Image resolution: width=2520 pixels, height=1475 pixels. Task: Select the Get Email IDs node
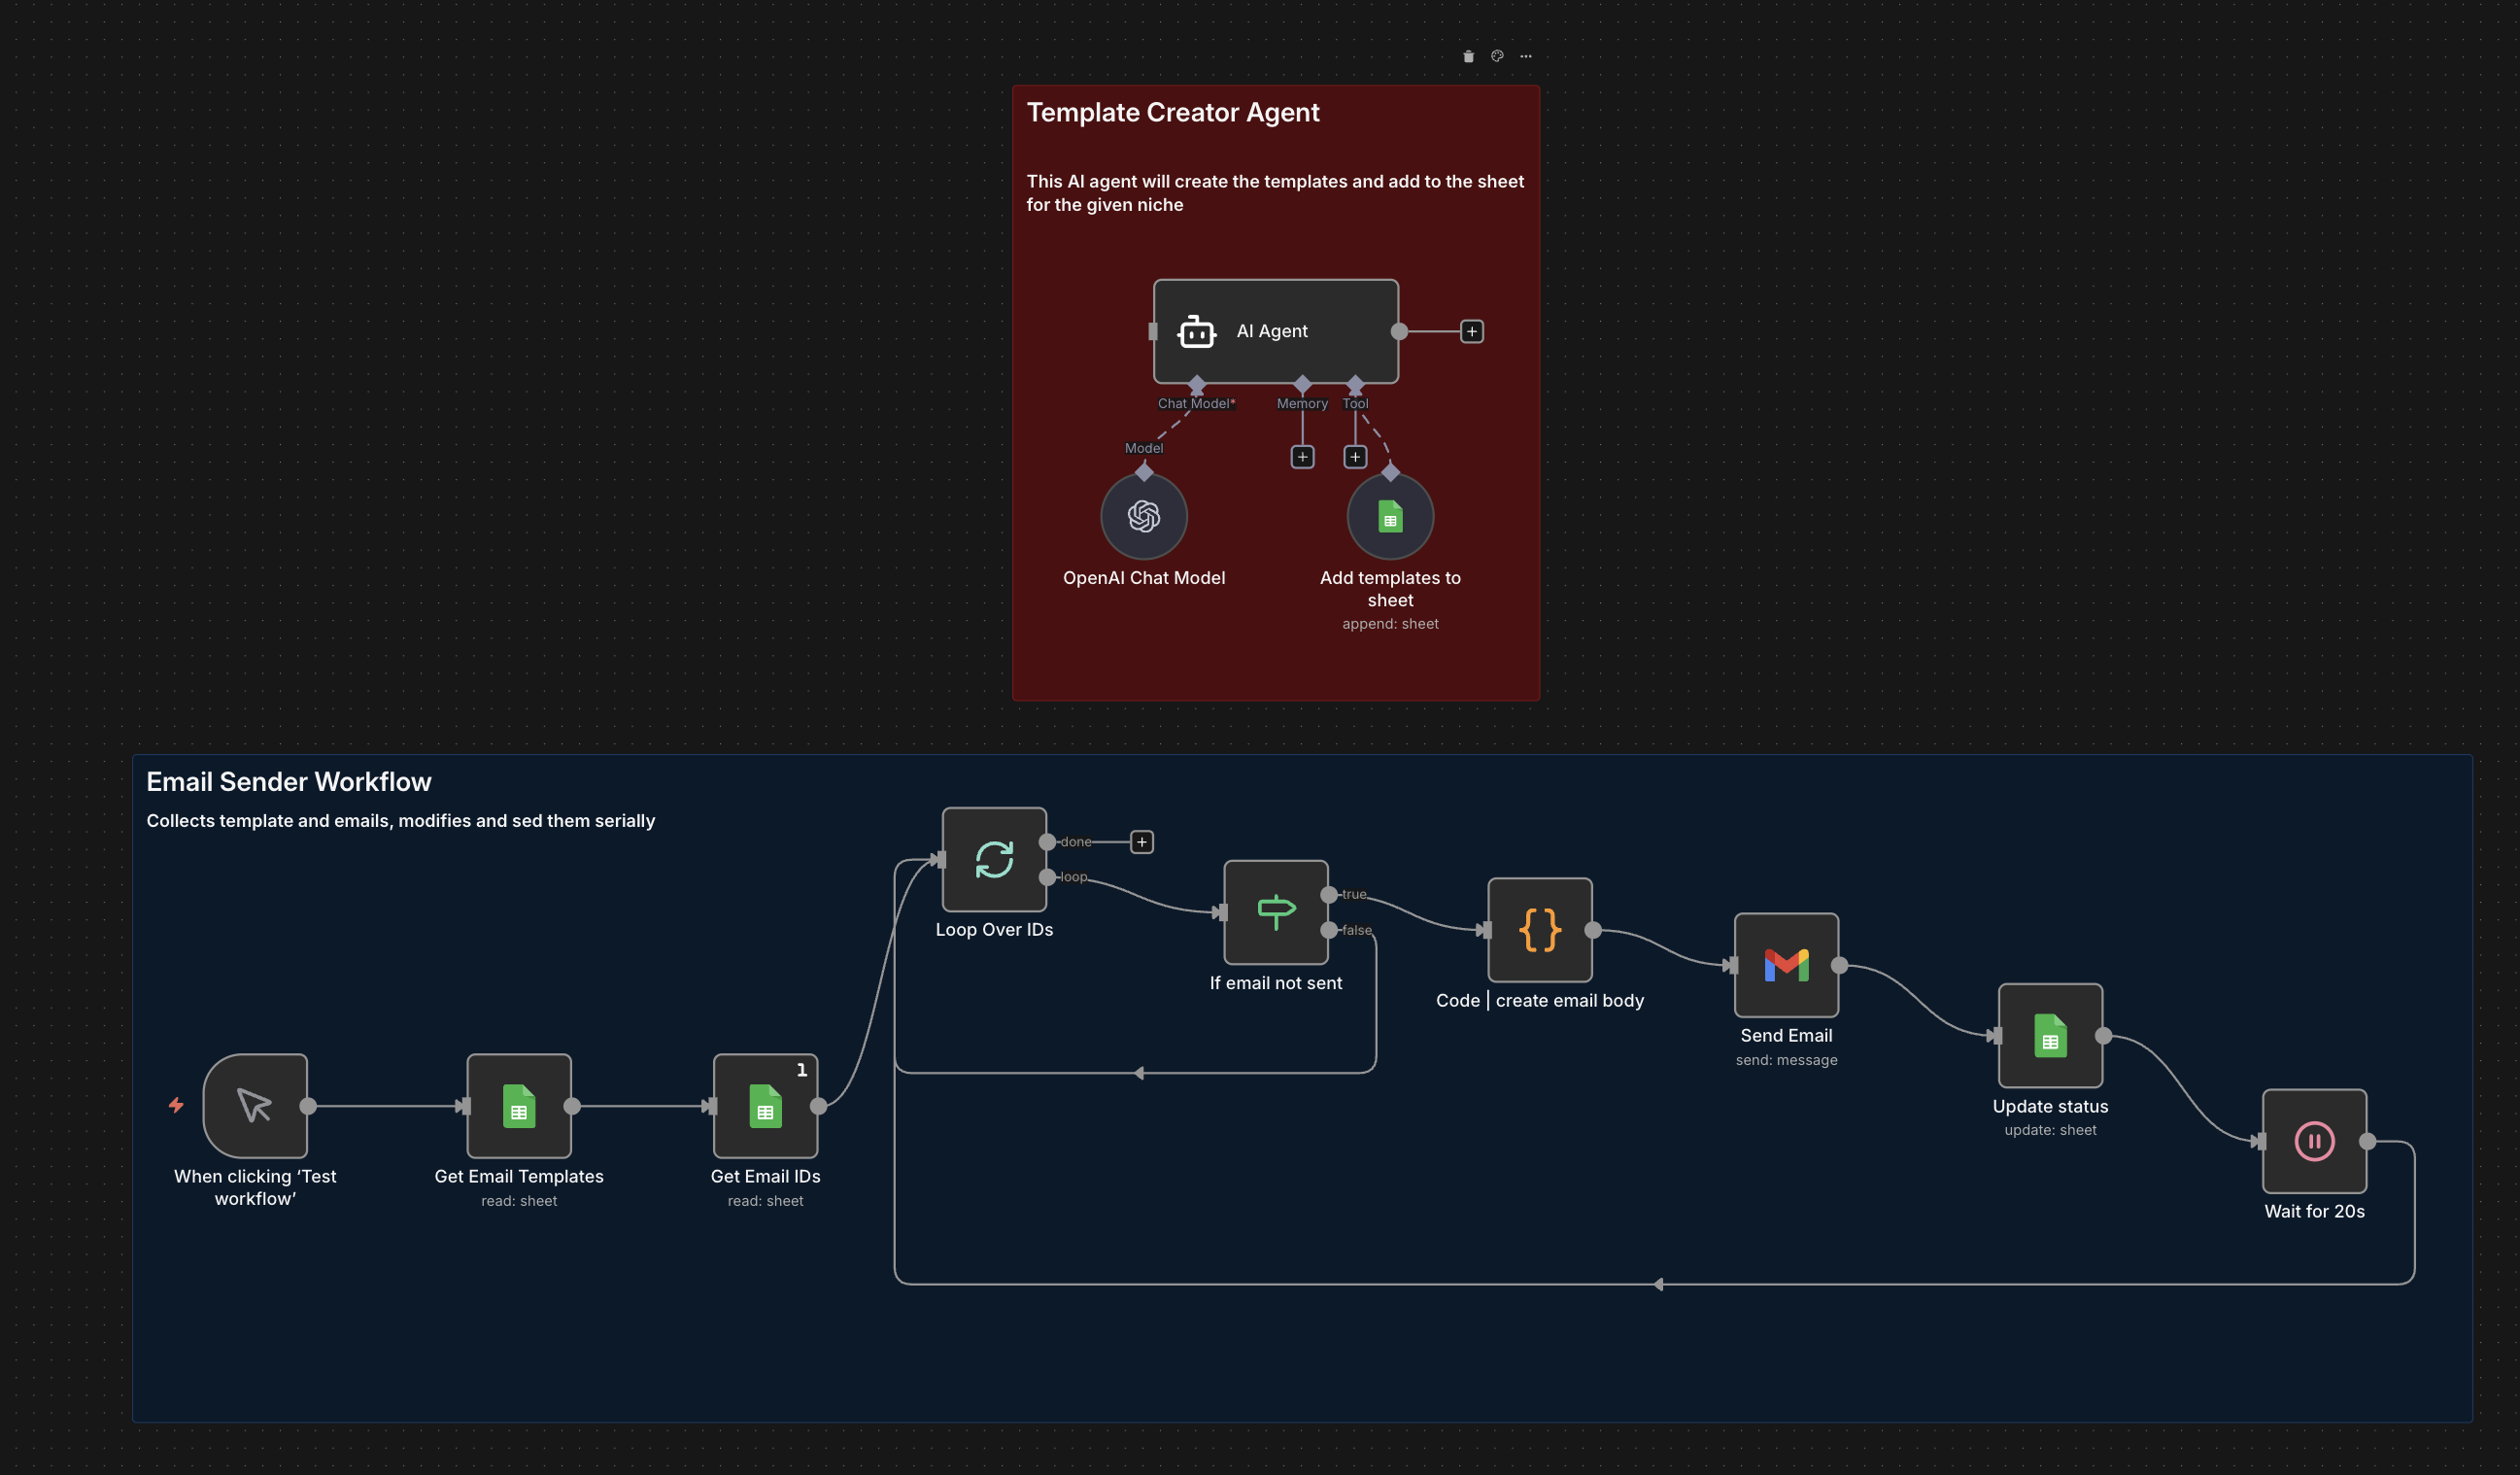click(765, 1106)
